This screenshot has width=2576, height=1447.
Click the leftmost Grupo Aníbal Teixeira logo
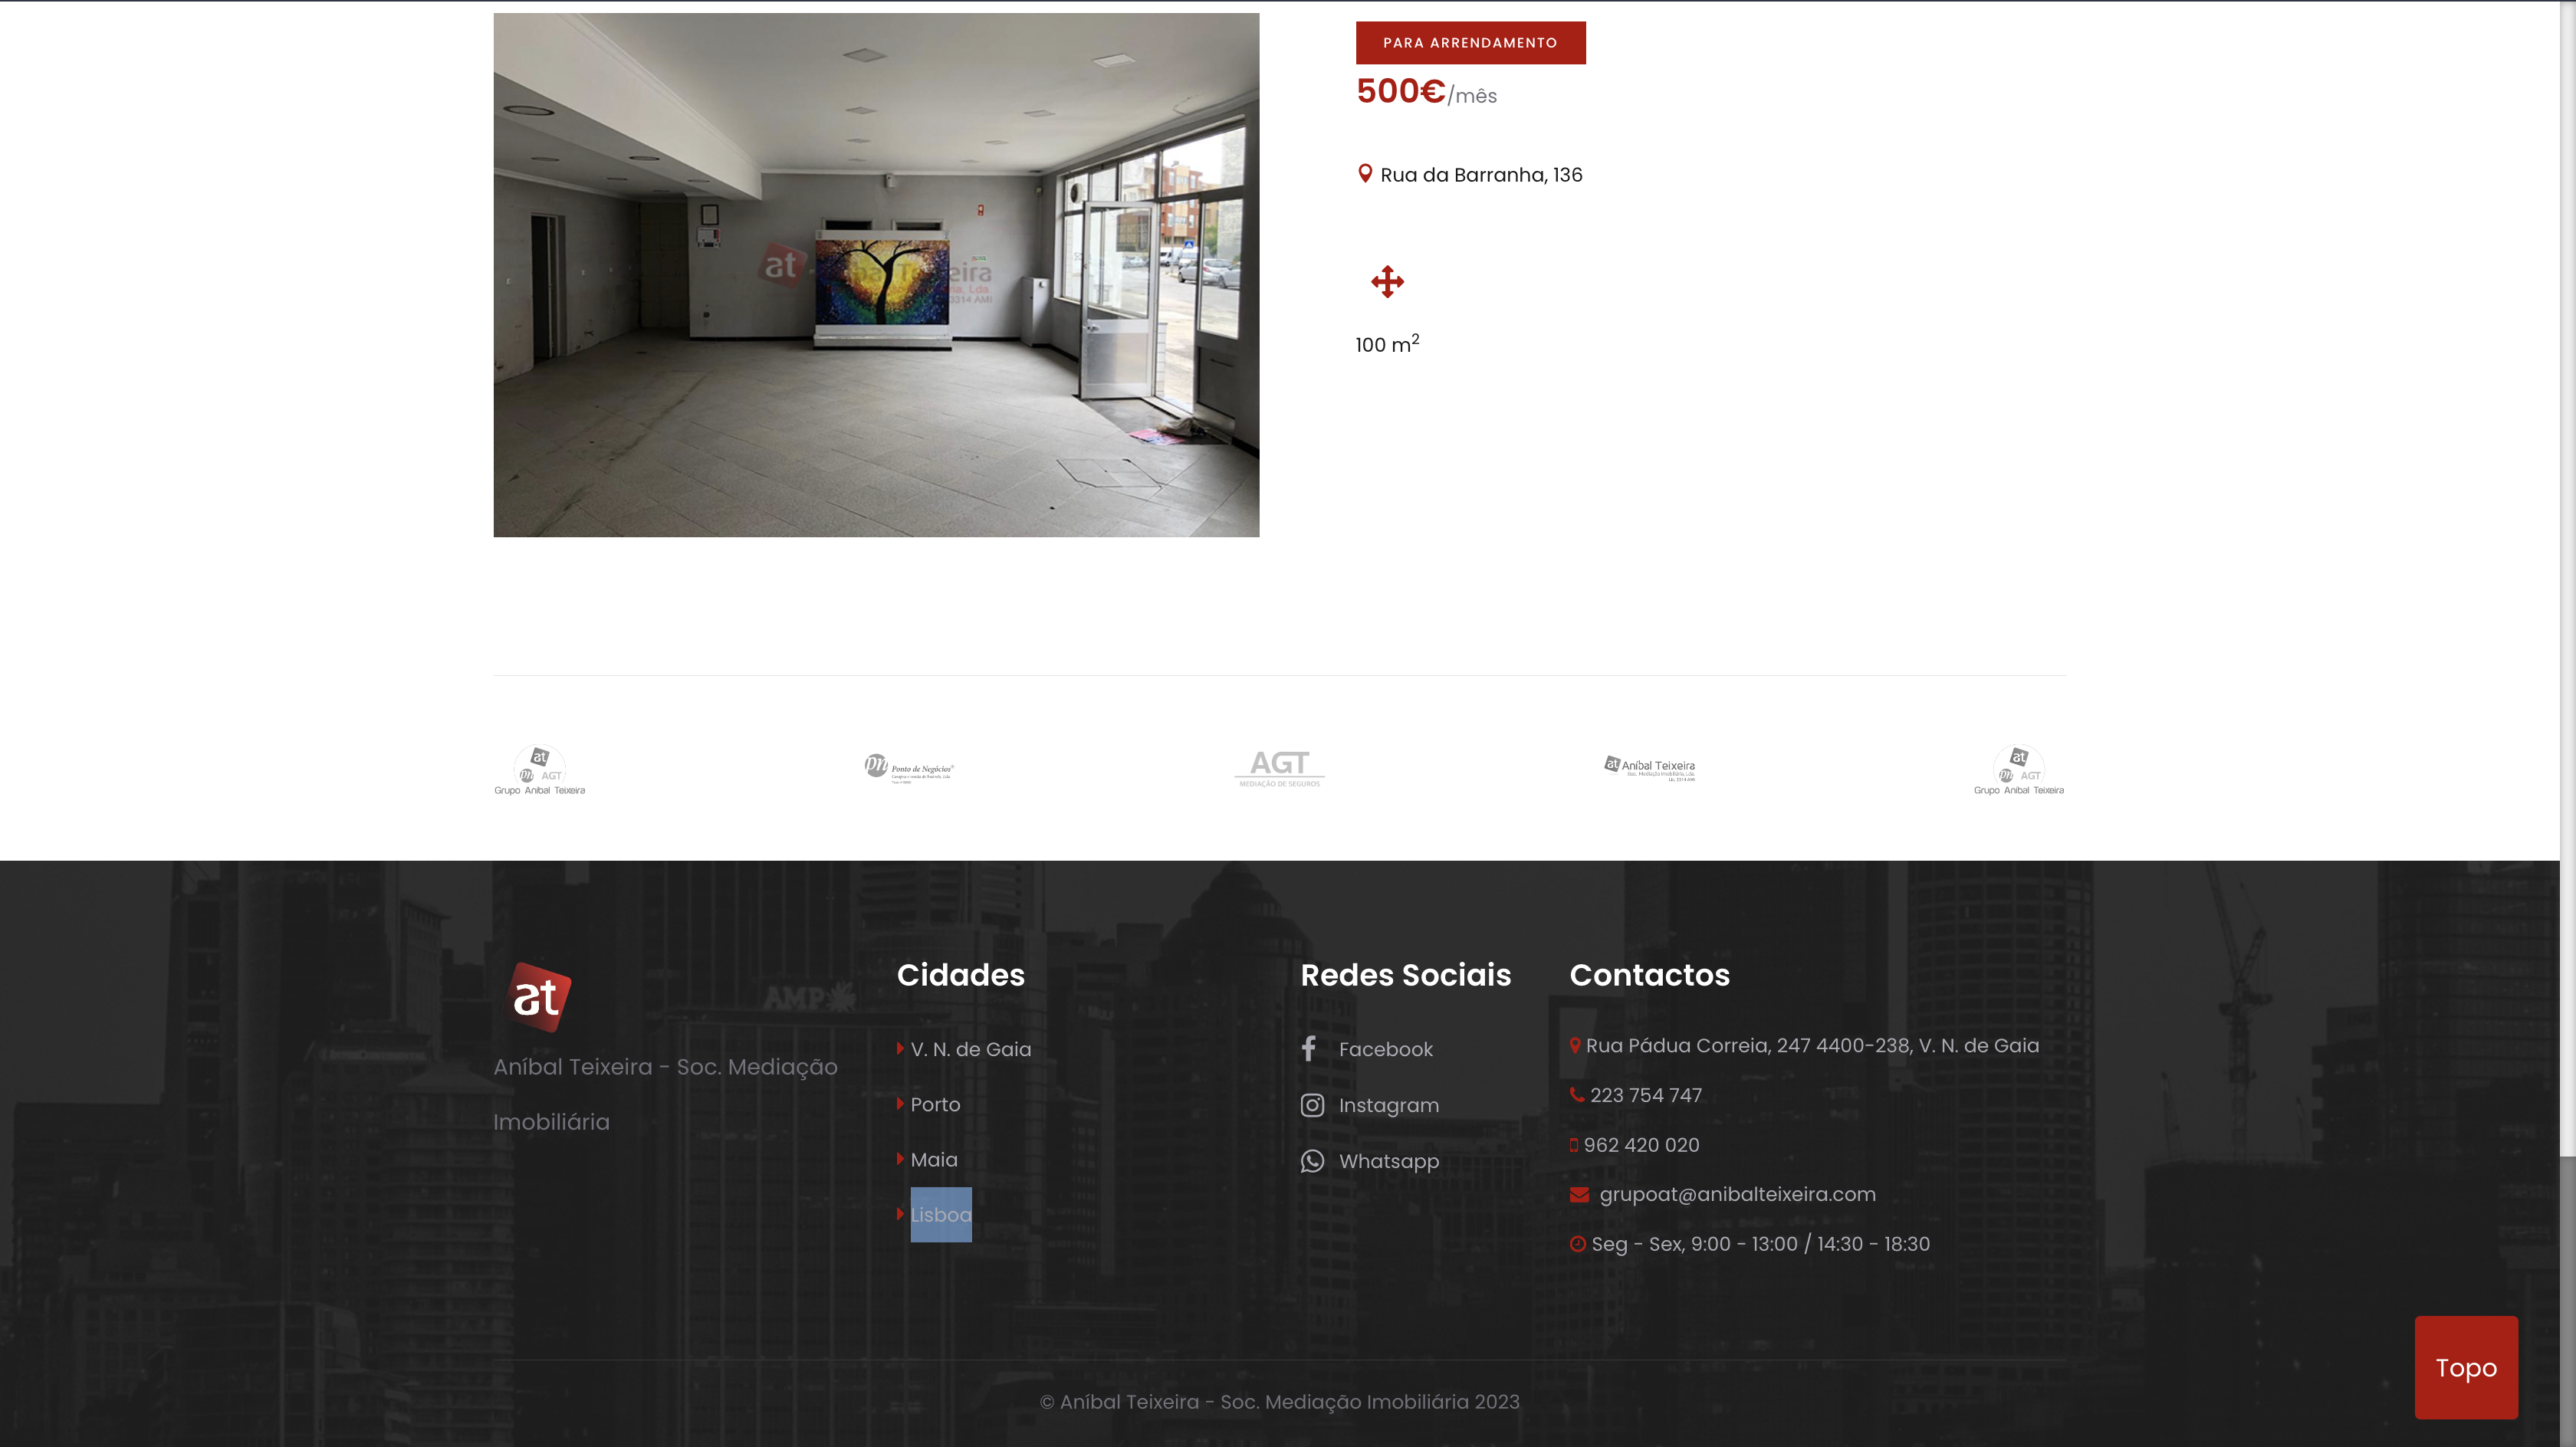[x=539, y=770]
